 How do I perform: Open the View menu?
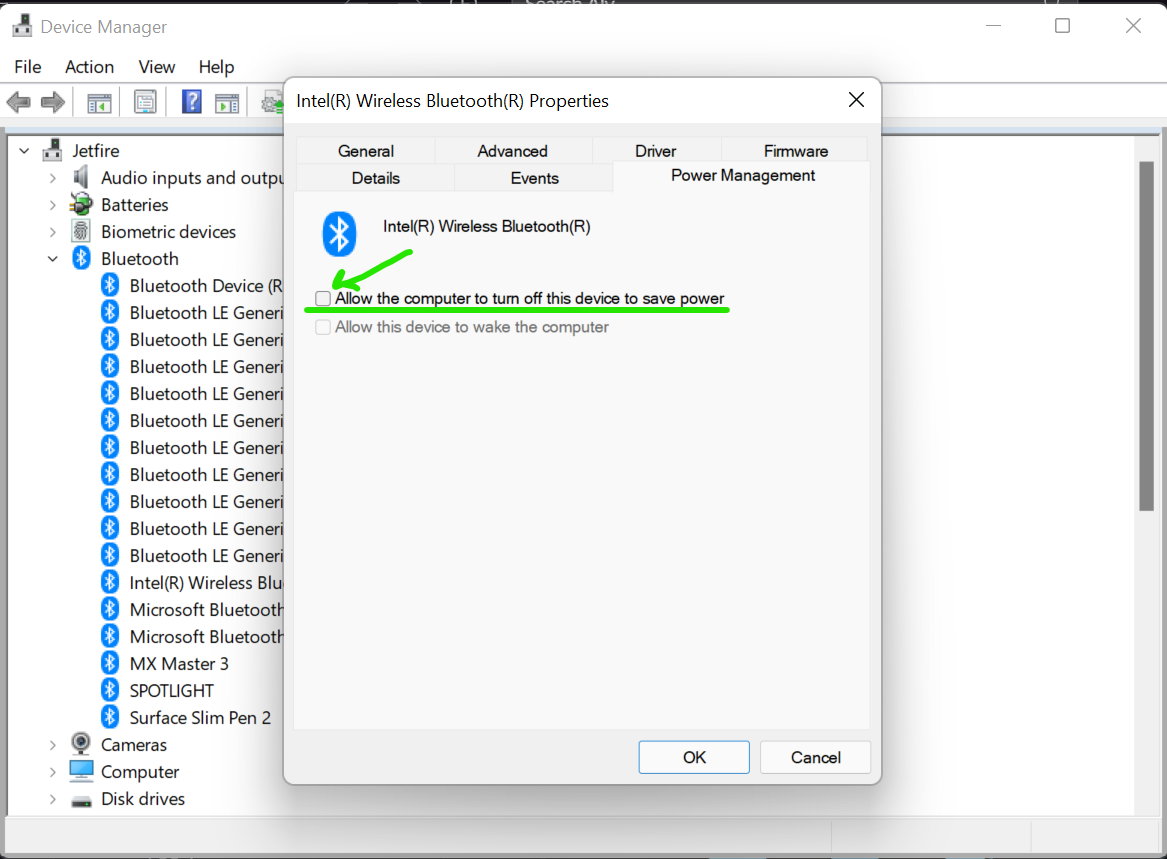point(156,67)
